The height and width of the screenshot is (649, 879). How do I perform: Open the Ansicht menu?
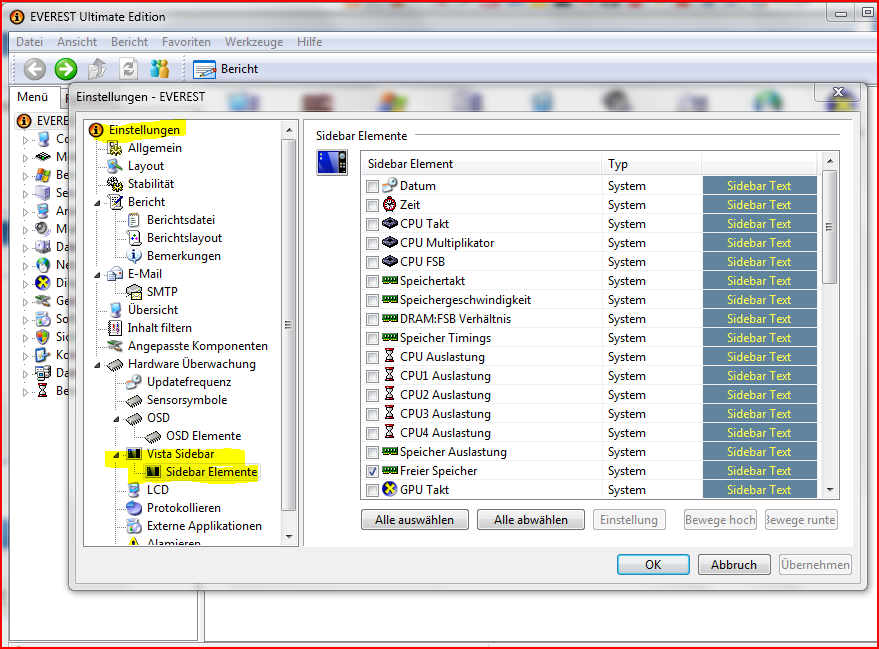77,42
